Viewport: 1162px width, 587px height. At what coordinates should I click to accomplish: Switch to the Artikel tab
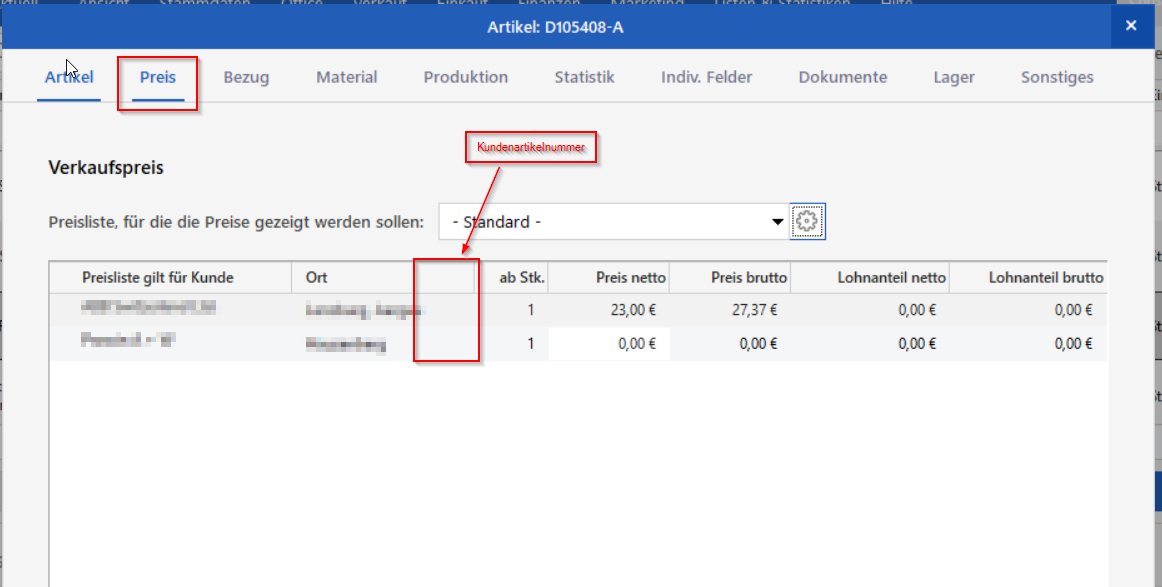[x=69, y=77]
